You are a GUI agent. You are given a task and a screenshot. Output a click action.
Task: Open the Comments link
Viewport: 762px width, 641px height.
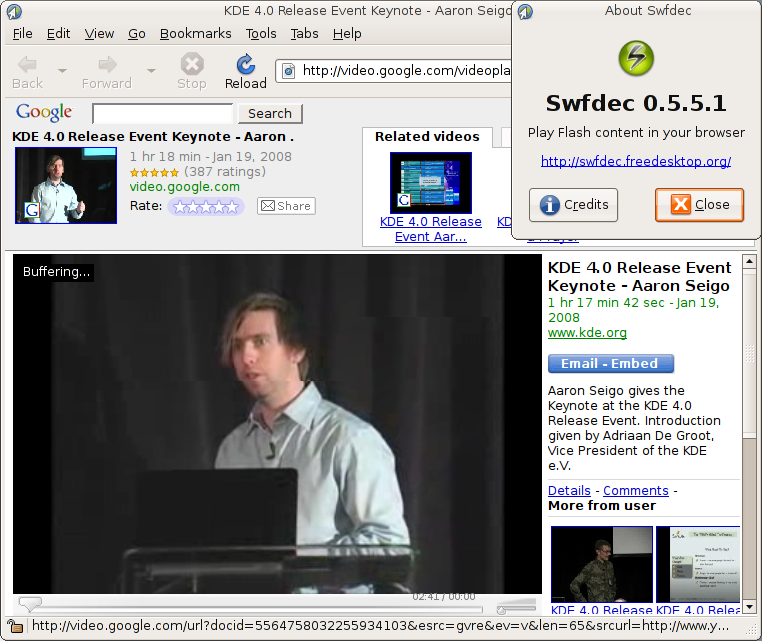[x=636, y=491]
